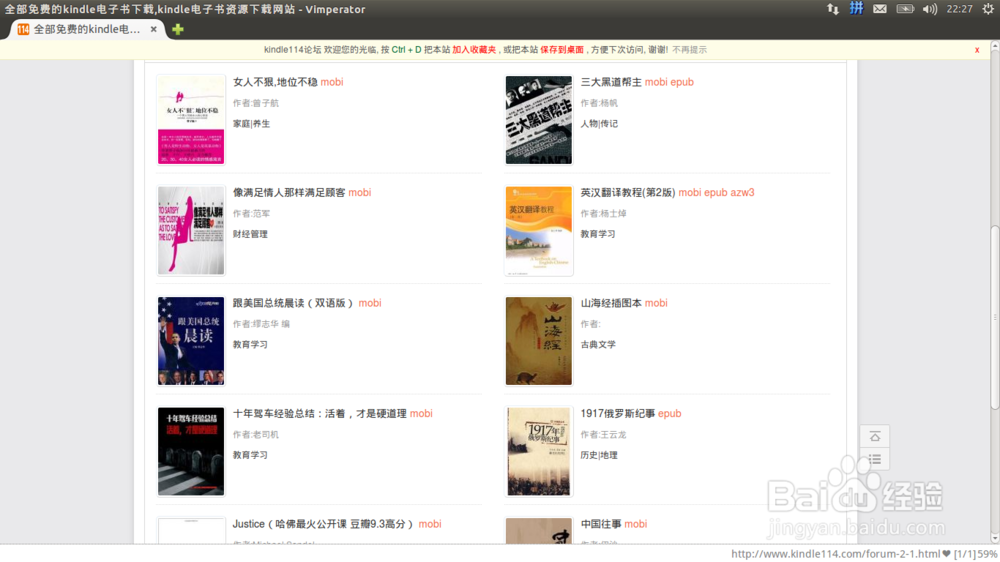
Task: Open the mail envelope indicator
Action: point(879,9)
